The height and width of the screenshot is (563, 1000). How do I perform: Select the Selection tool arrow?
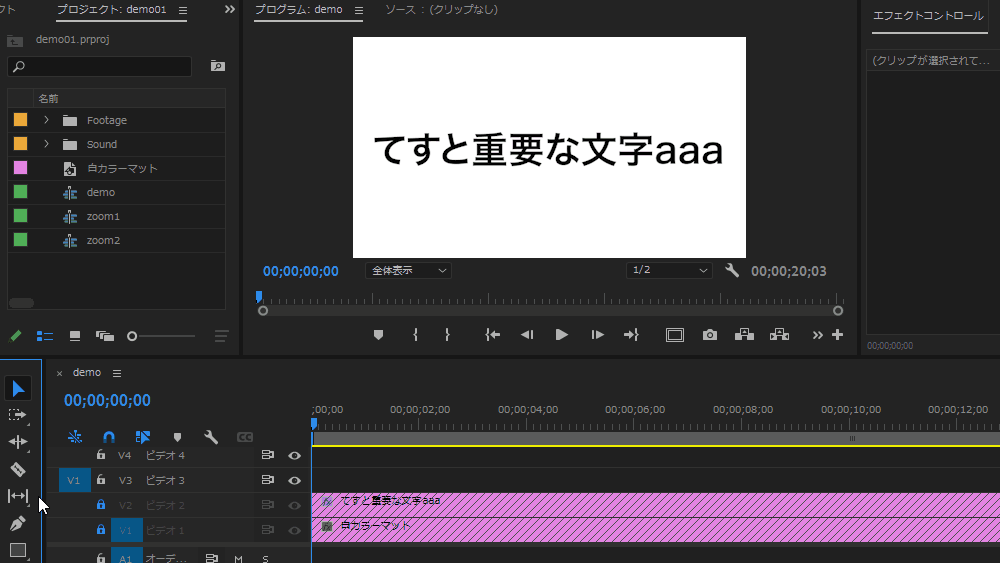[x=18, y=388]
